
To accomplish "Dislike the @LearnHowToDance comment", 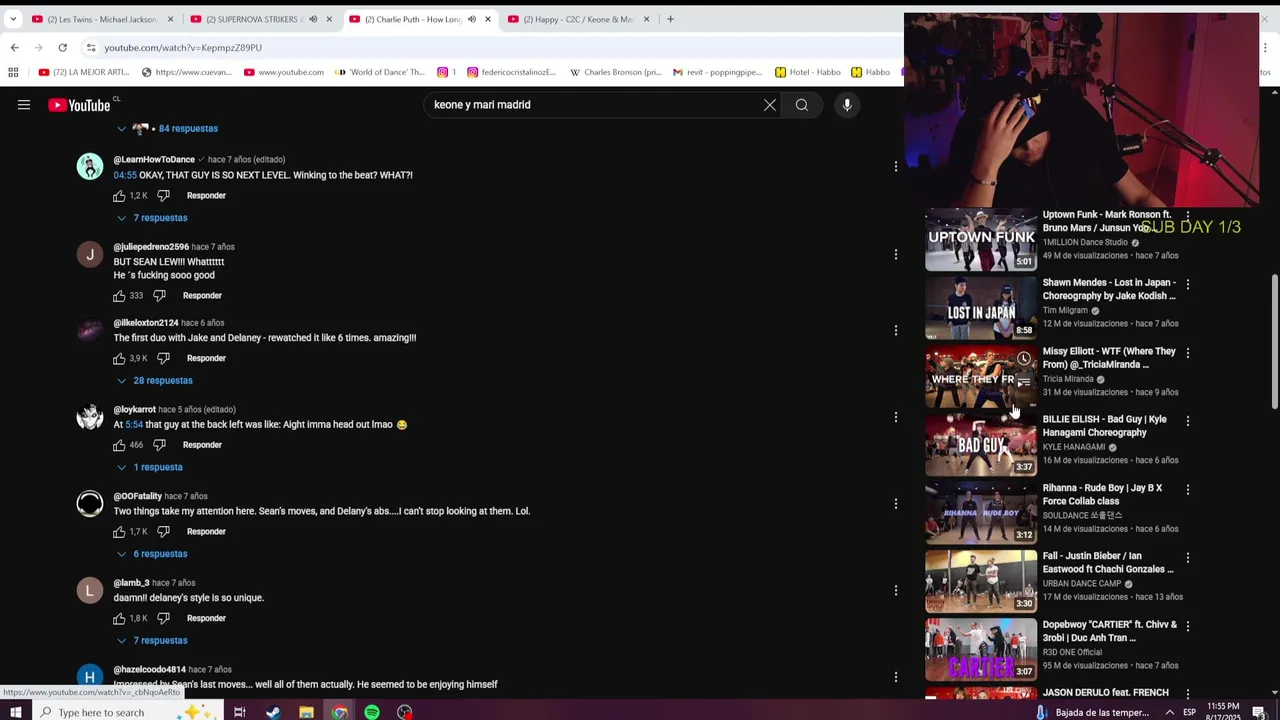I will click(x=164, y=196).
